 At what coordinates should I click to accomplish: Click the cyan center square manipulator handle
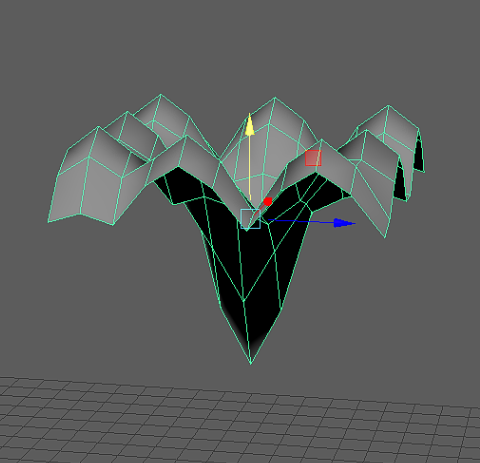250,219
